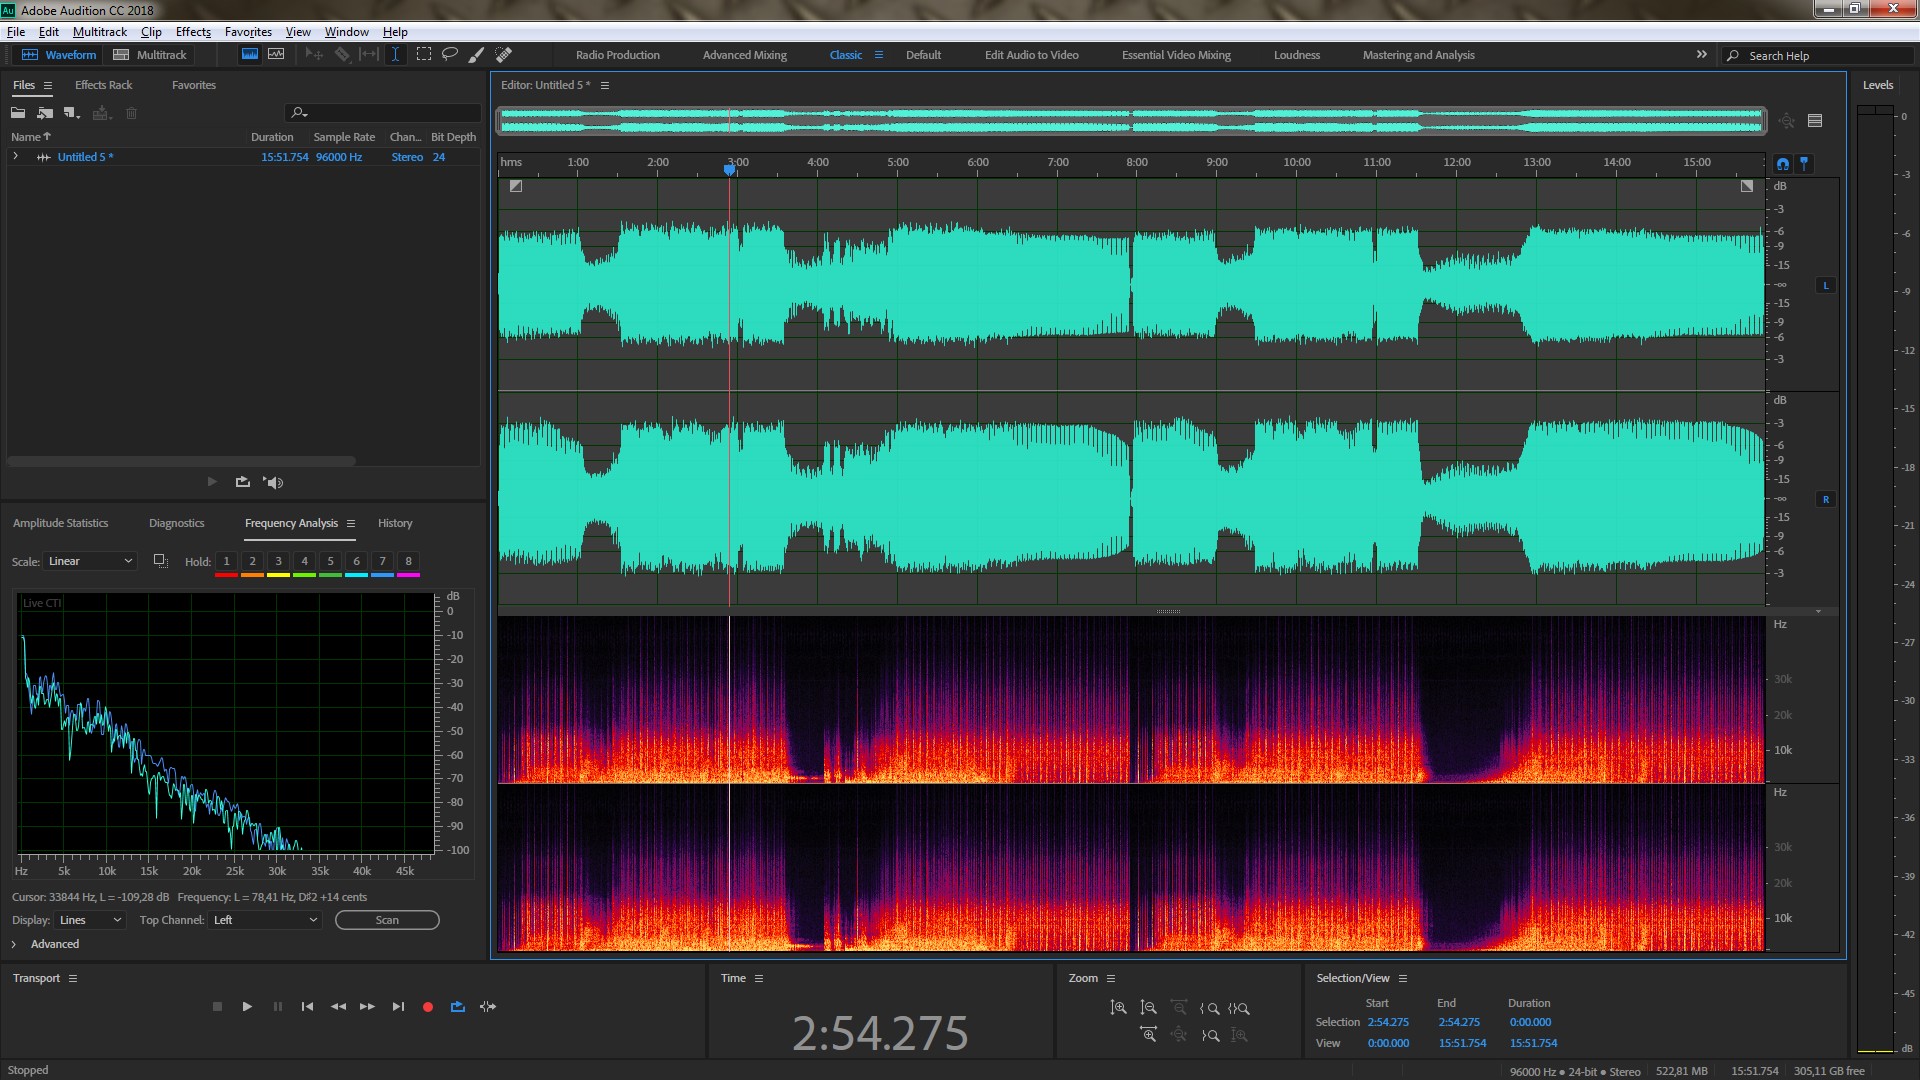Select the Marquee Selection tool
This screenshot has height=1080, width=1920.
tap(424, 54)
